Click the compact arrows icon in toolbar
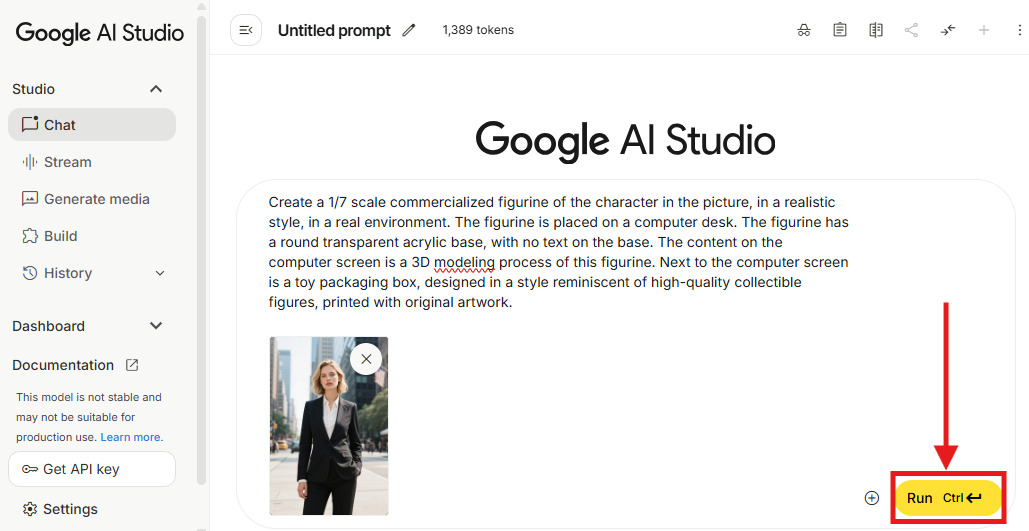 [948, 30]
